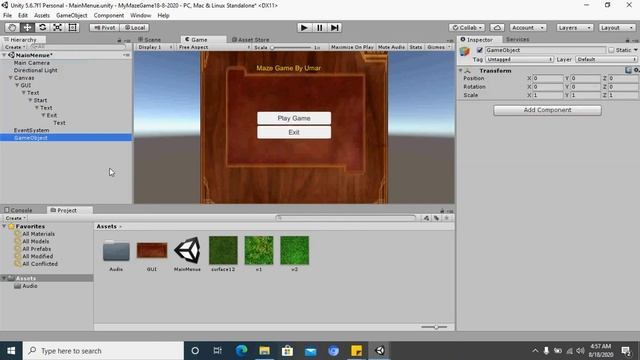Collapse the Exit node in Hierarchy
The image size is (640, 360).
(x=43, y=116)
